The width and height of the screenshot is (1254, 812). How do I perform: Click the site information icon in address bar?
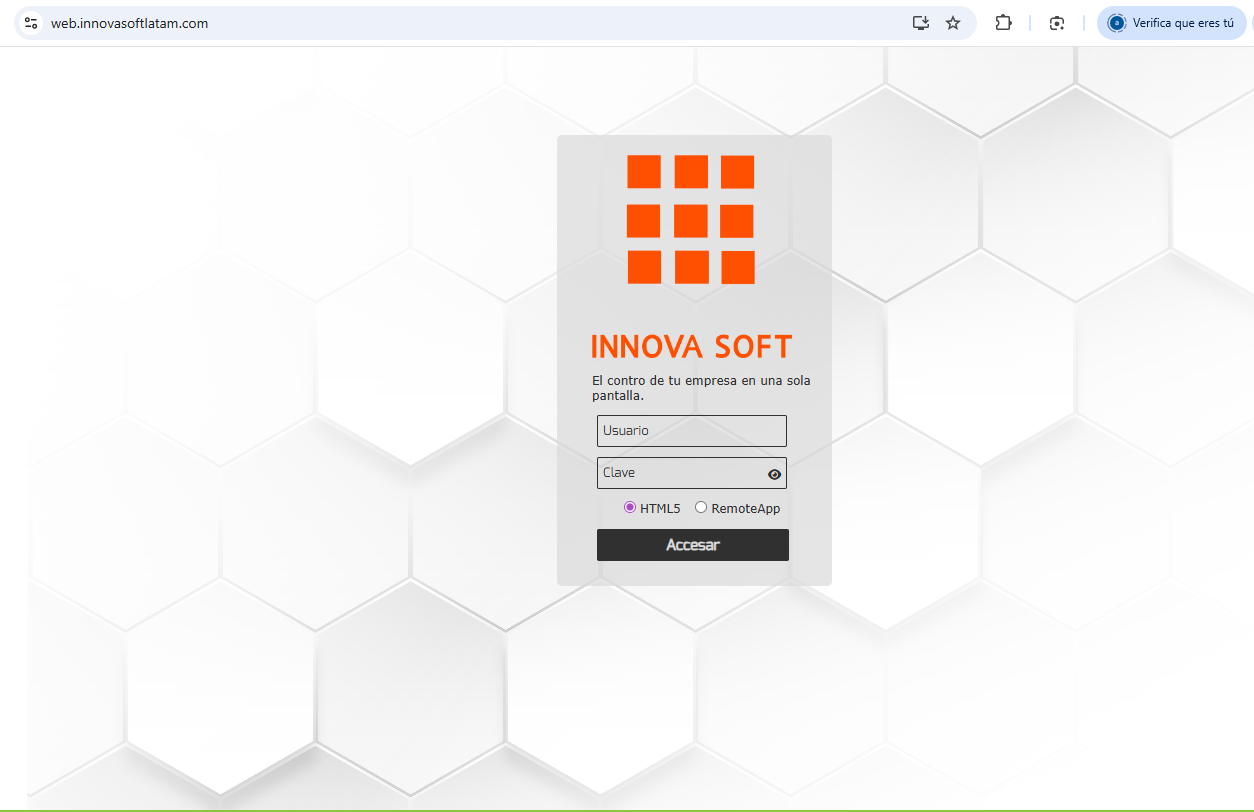(31, 23)
